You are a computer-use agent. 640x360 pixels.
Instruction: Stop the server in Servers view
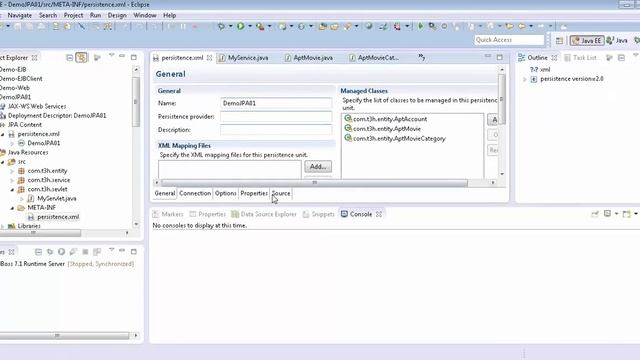coord(85,252)
